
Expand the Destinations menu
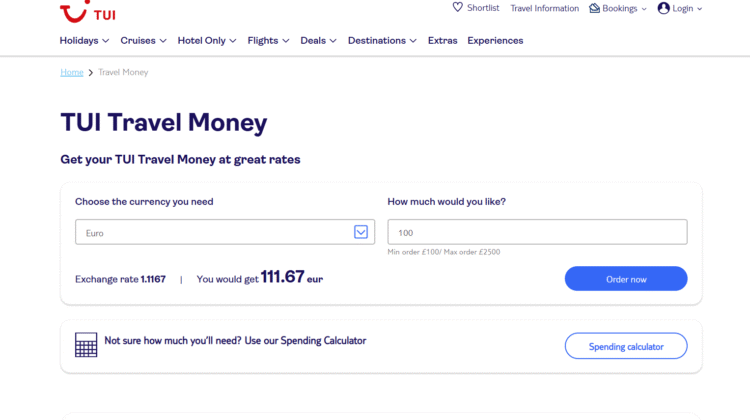(382, 41)
